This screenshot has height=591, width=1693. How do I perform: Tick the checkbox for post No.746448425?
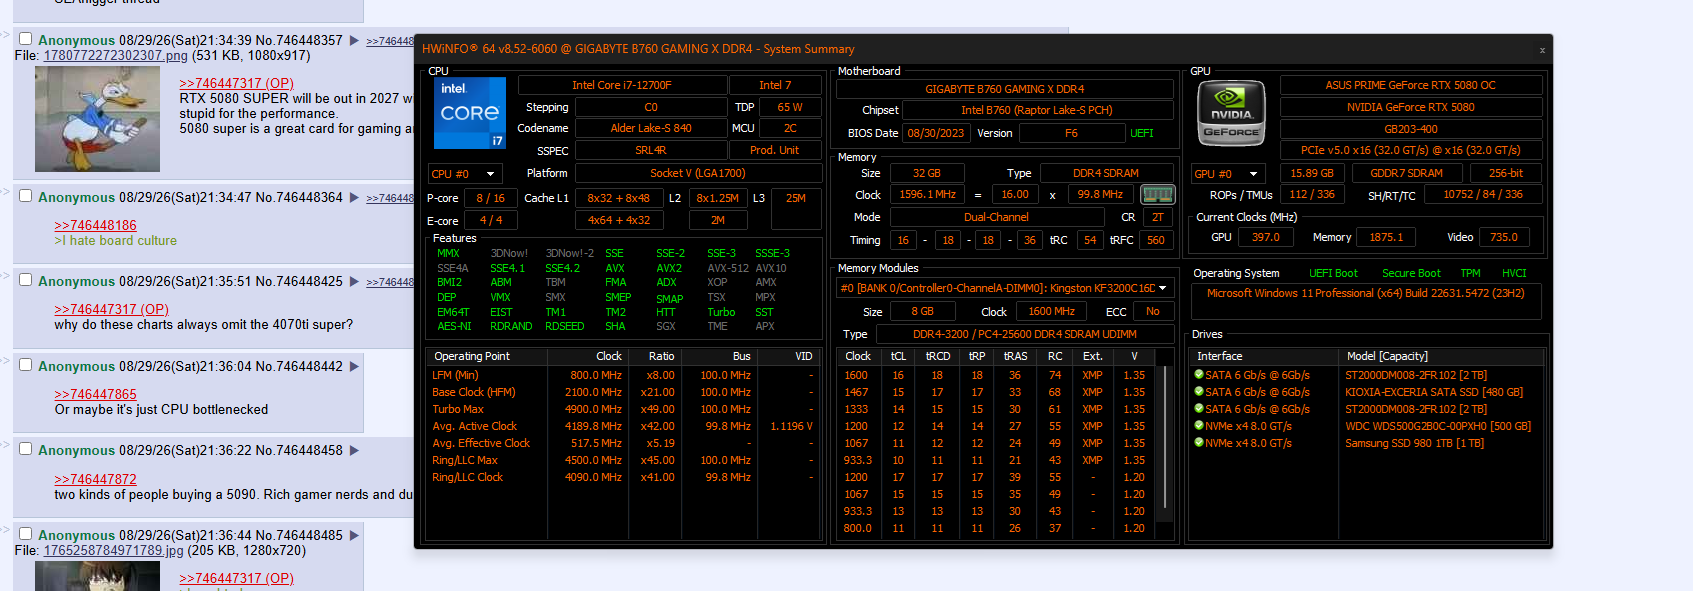(x=26, y=280)
